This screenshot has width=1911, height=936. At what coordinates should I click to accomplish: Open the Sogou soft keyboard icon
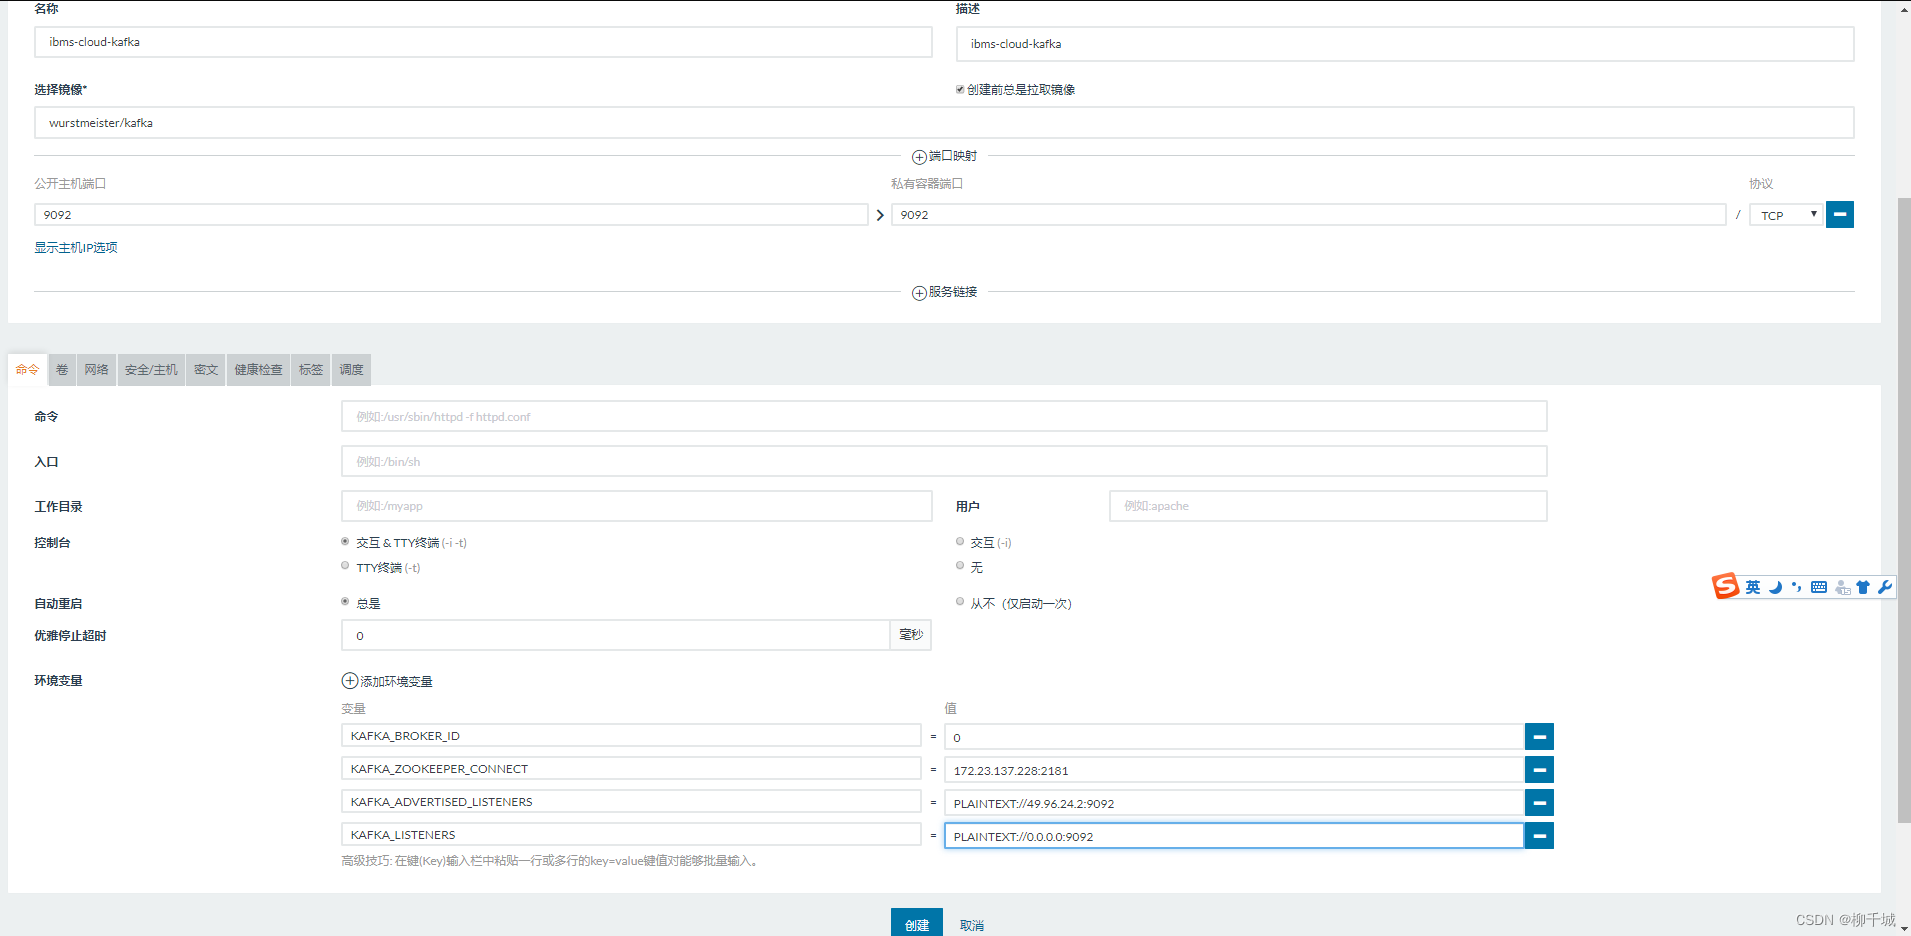click(1819, 587)
